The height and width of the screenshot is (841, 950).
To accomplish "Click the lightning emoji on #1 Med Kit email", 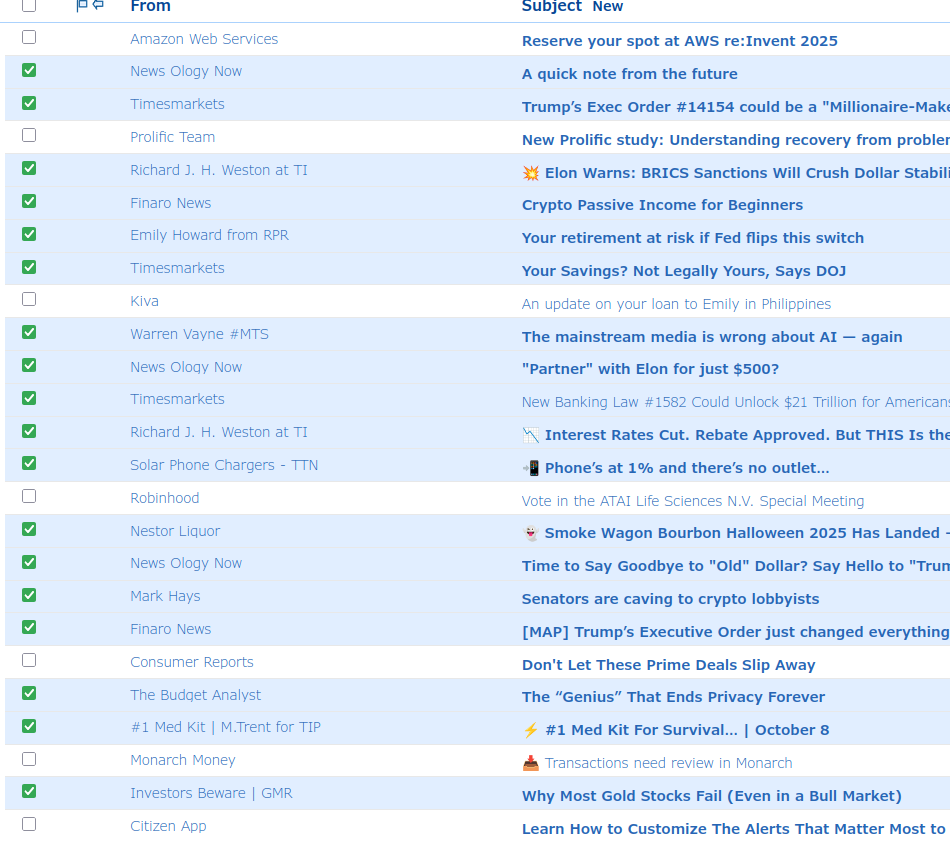I will pos(531,730).
